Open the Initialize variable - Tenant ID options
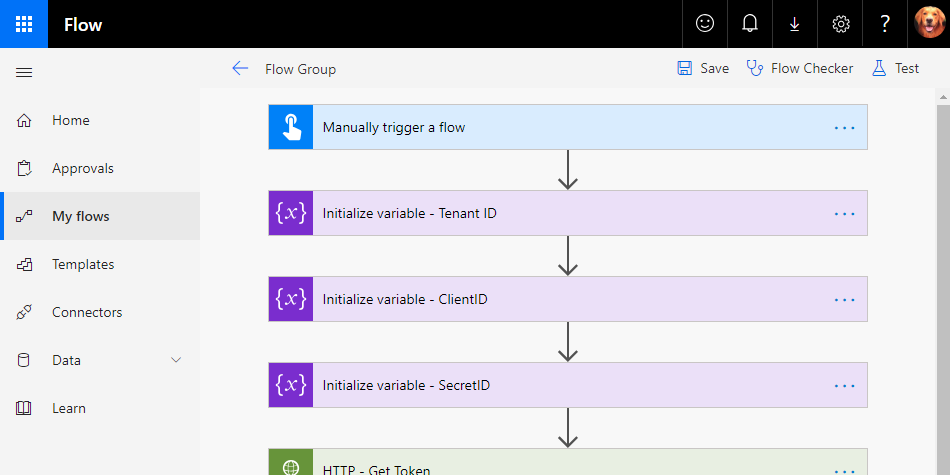Image resolution: width=950 pixels, height=475 pixels. click(845, 214)
